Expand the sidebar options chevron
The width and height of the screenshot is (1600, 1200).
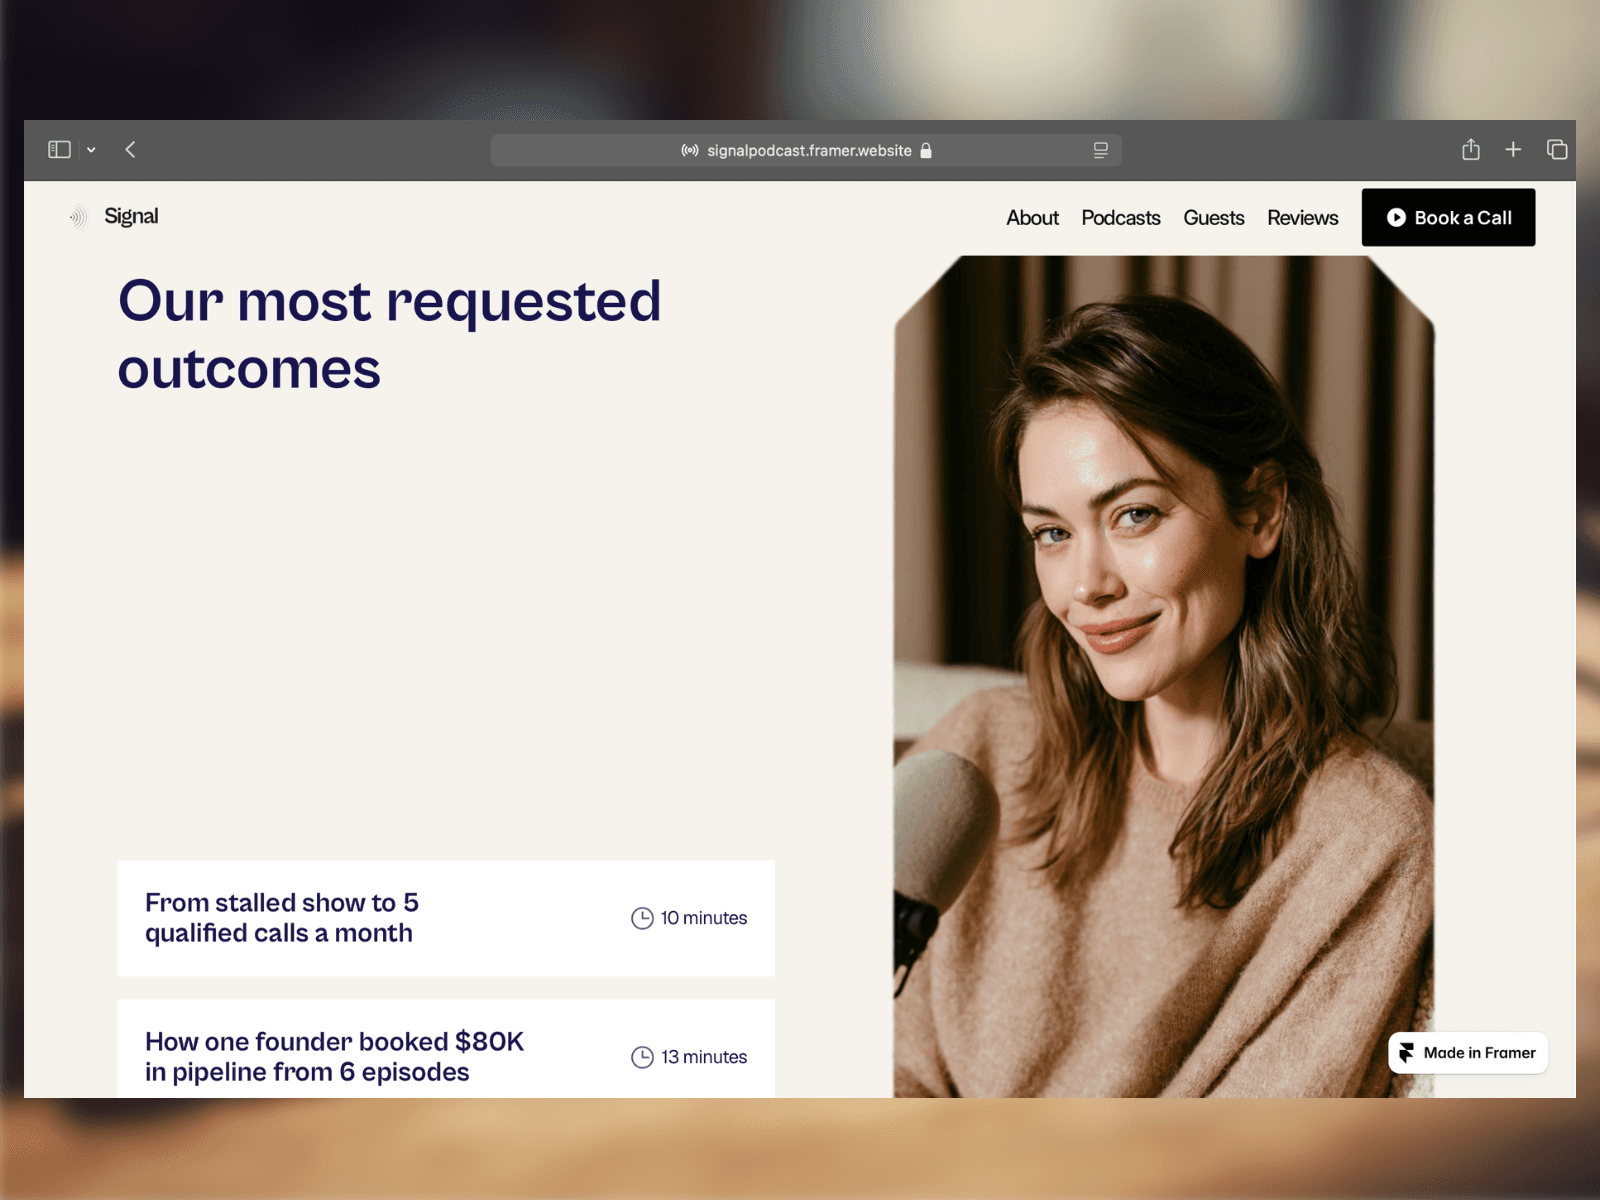(91, 150)
